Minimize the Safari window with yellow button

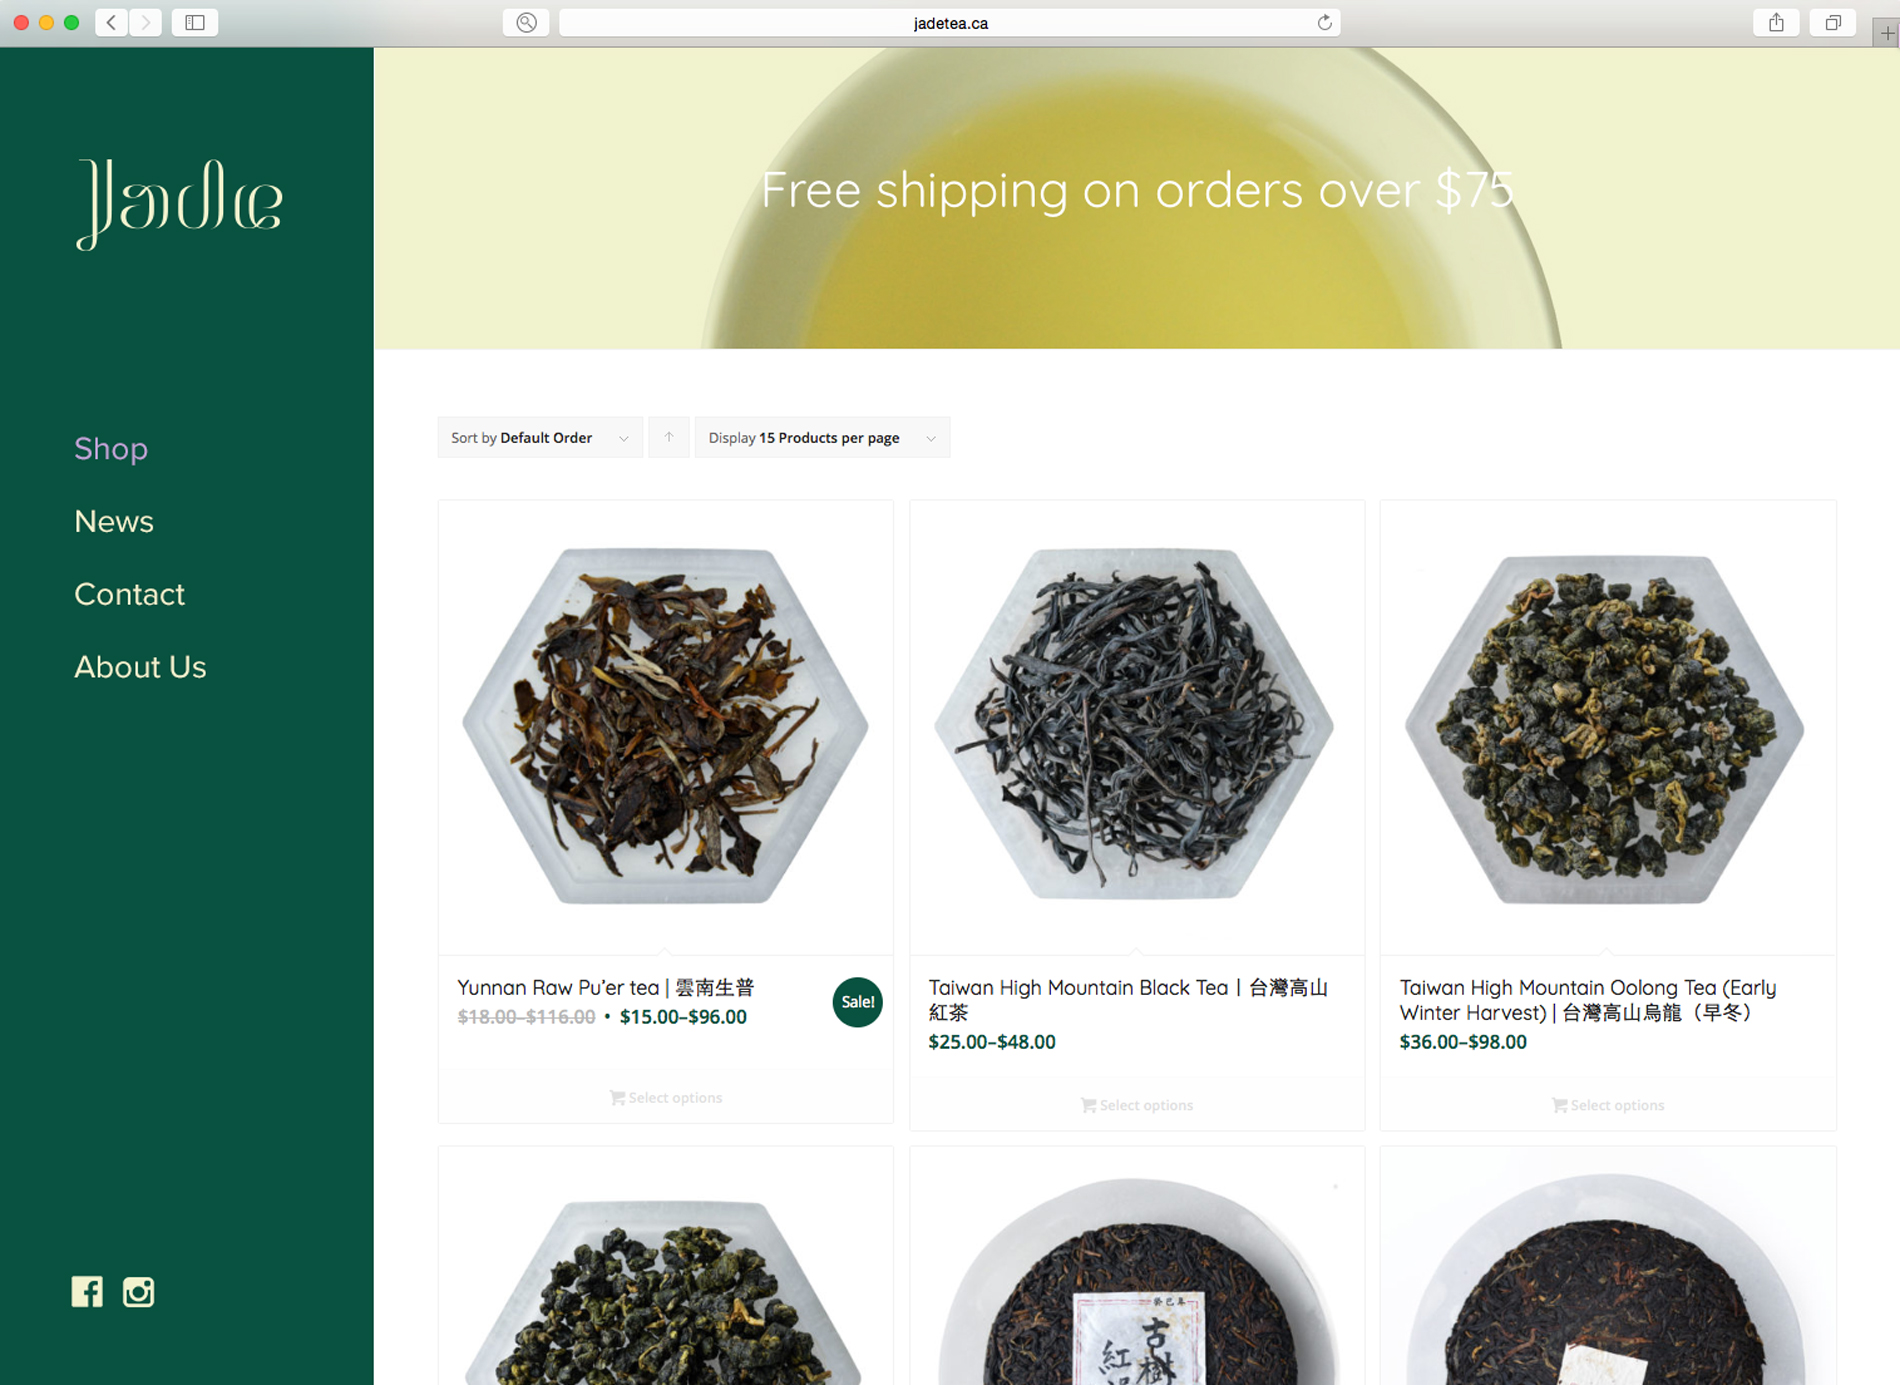click(x=46, y=22)
